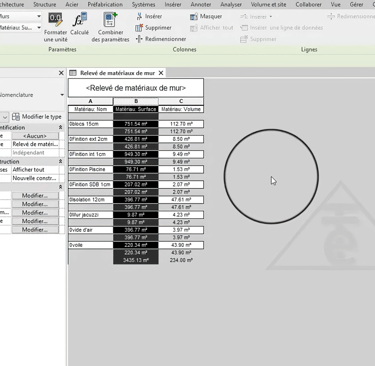Click the Calculé parameter icon
The image size is (375, 366).
point(80,24)
